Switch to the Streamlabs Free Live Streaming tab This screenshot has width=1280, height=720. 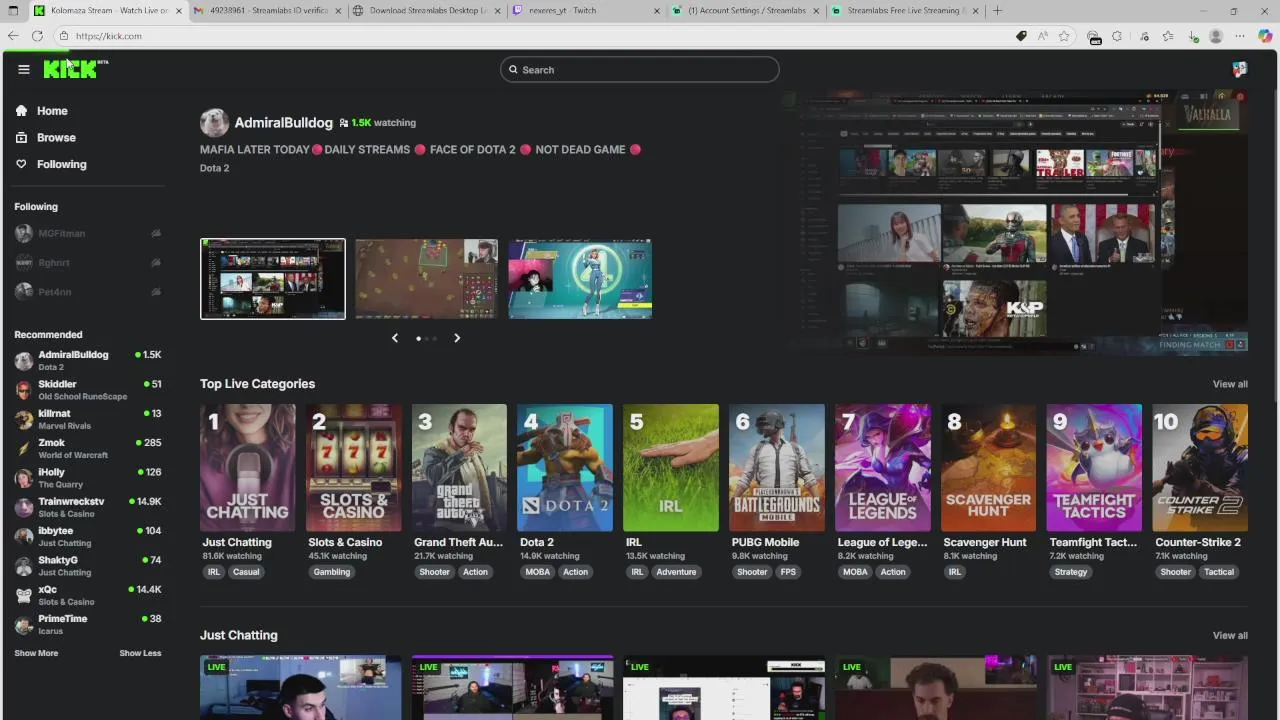[x=905, y=11]
